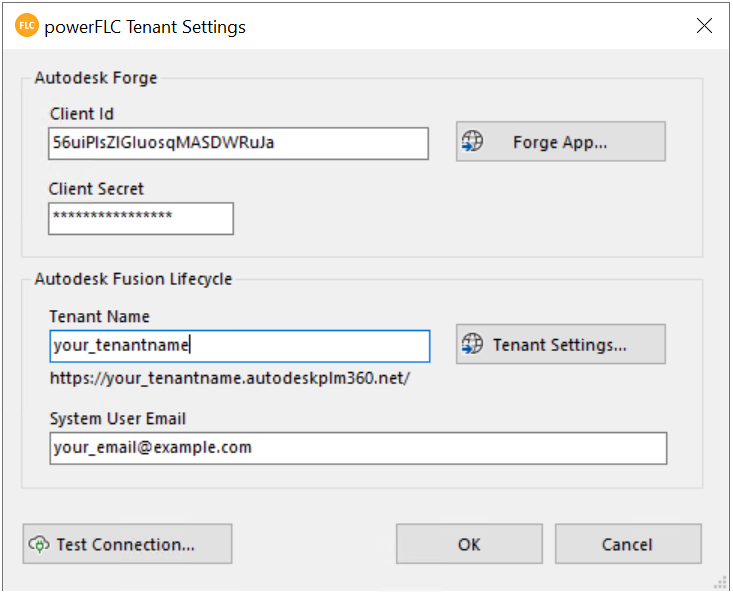Click the cloud icon on Test Connection button
This screenshot has height=595, width=733.
pyautogui.click(x=39, y=545)
